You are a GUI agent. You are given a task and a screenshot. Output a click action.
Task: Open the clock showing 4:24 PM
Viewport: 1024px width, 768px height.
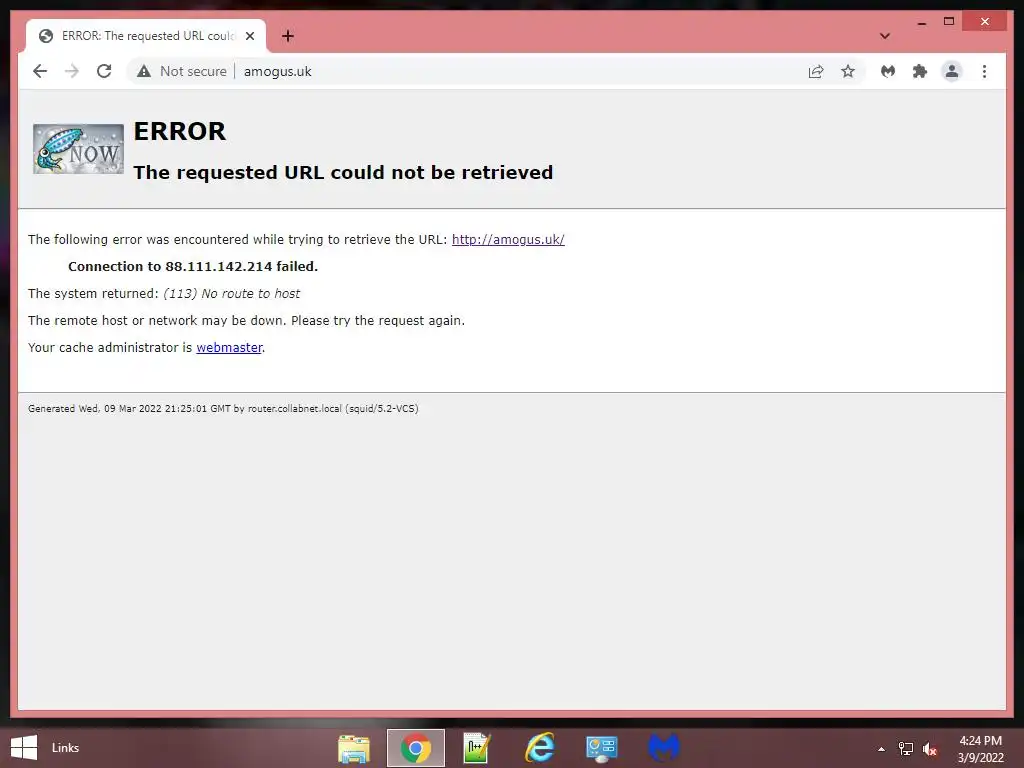point(980,749)
